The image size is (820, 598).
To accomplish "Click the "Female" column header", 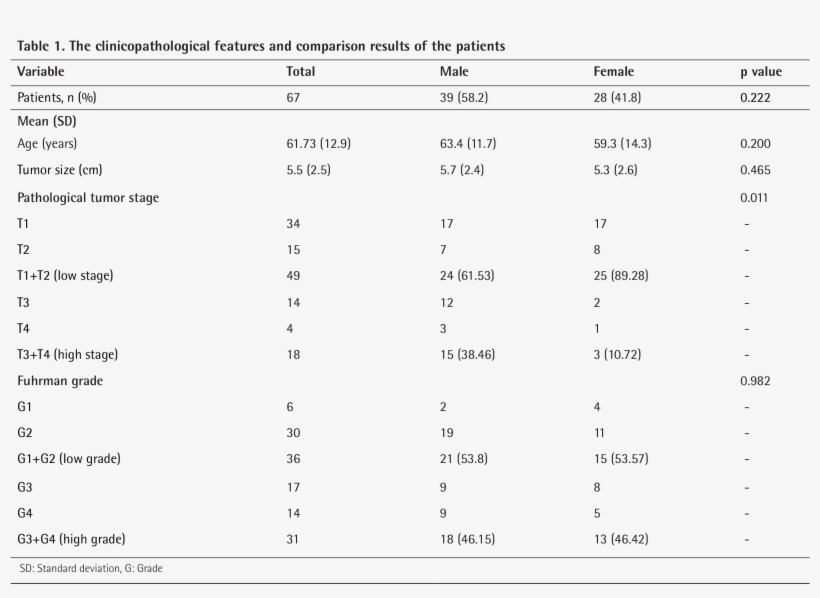I will 613,72.
